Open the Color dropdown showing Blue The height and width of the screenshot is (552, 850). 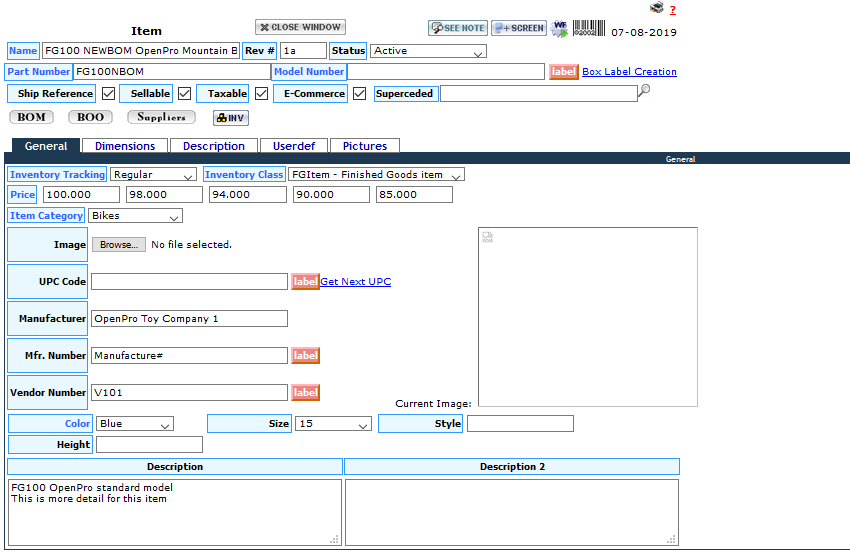pyautogui.click(x=135, y=424)
